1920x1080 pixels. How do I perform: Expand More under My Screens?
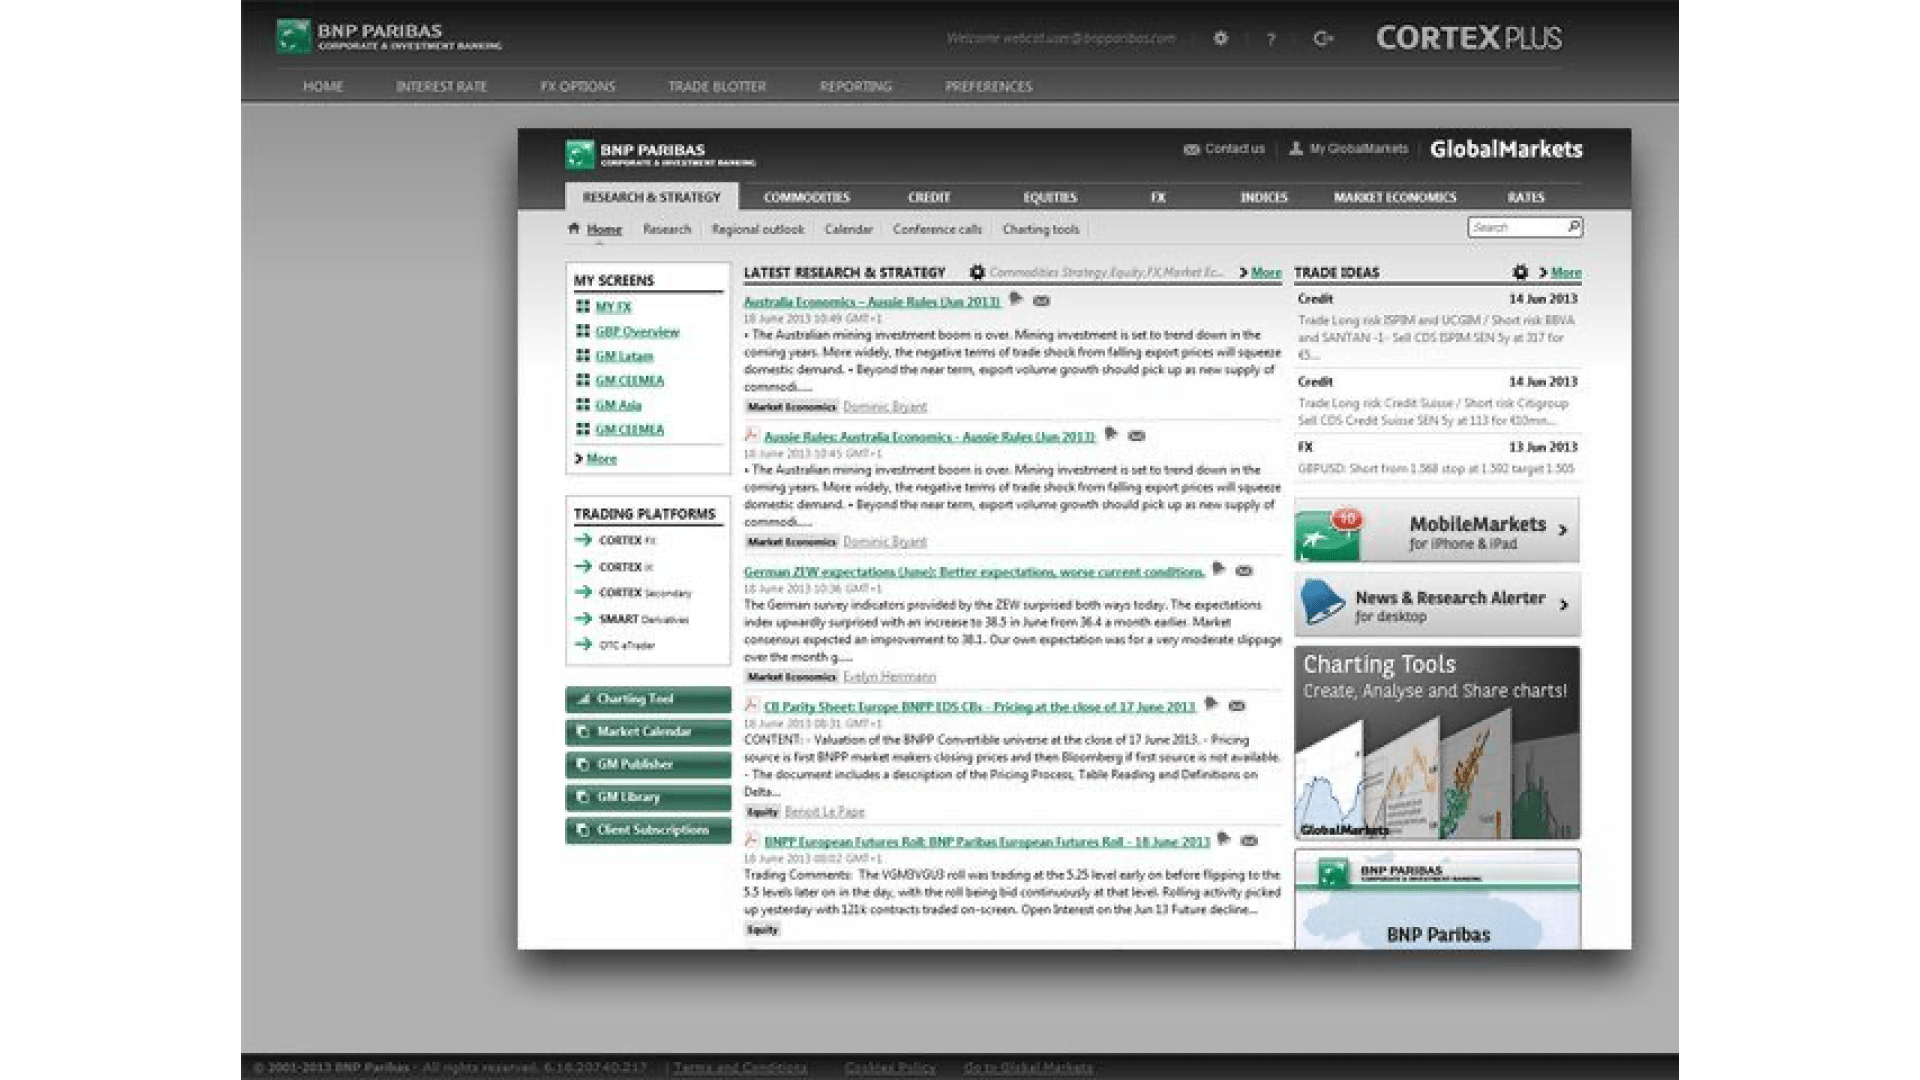[x=600, y=459]
